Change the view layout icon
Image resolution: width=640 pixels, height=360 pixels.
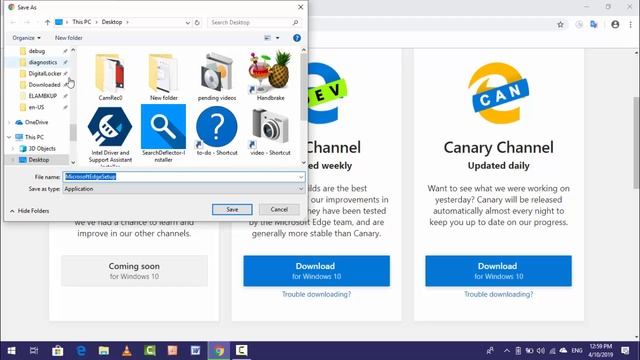[267, 38]
